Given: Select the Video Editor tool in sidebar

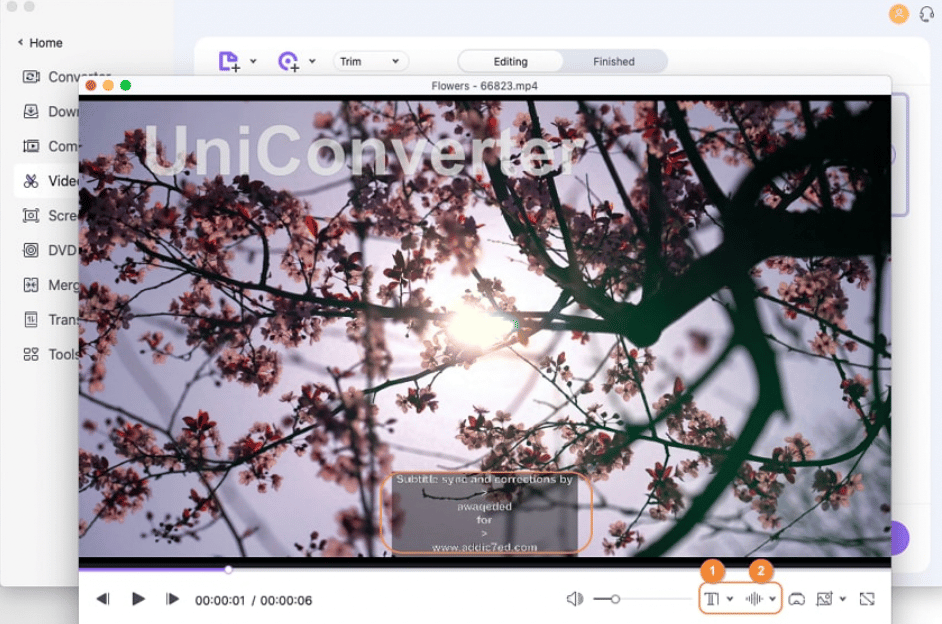Looking at the screenshot, I should point(62,181).
